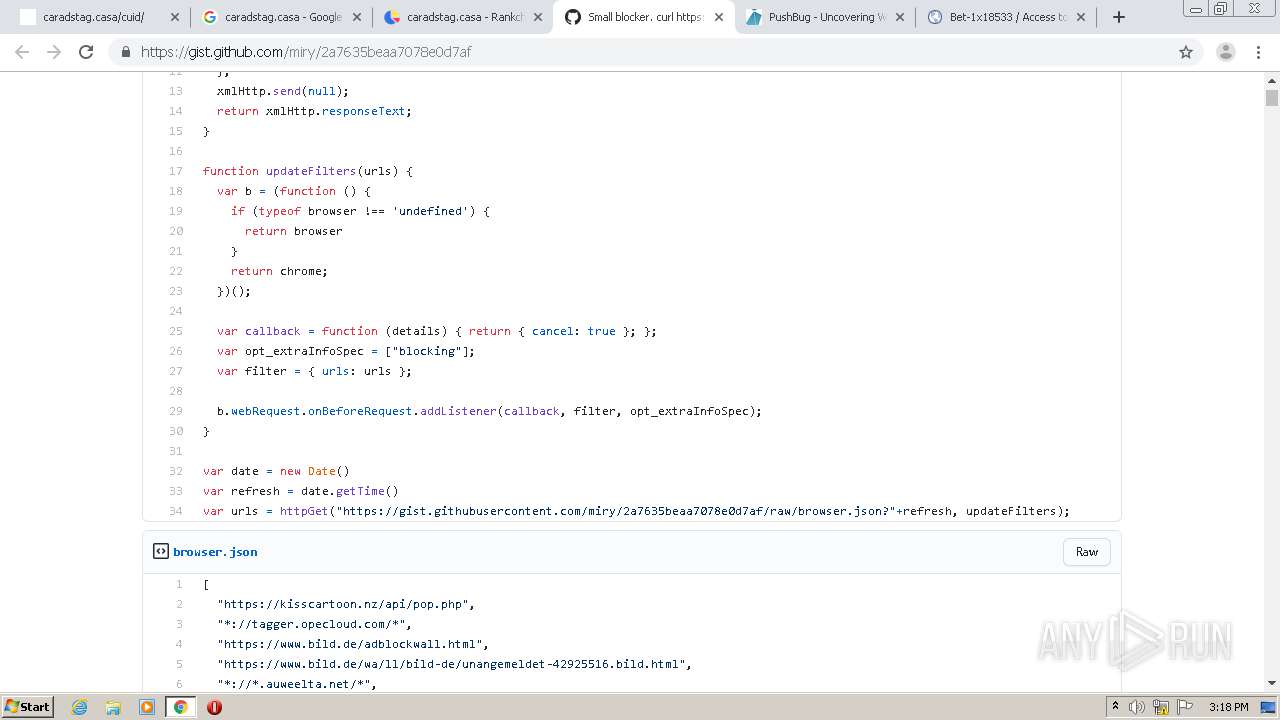Close the caradstag.casa - Rankchart tab

(x=538, y=17)
